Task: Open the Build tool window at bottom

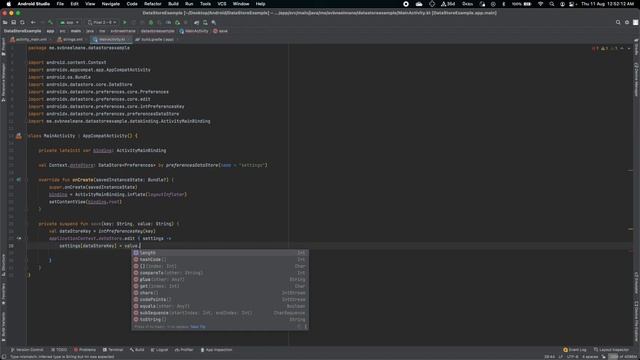Action: tap(137, 350)
